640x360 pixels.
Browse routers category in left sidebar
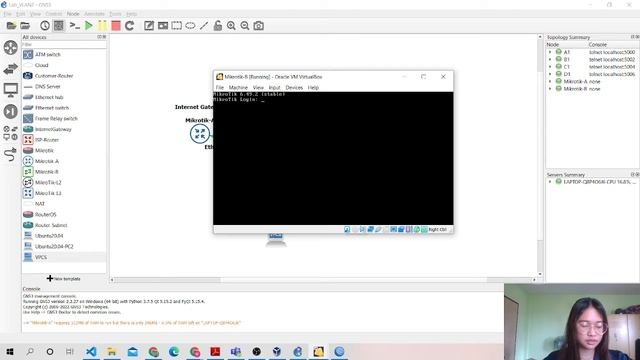(11, 47)
